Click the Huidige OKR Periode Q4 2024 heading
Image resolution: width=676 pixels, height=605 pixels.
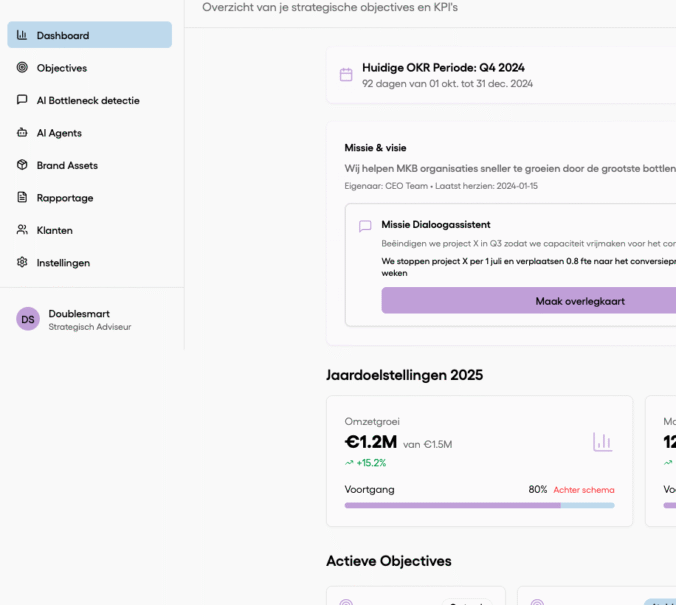pyautogui.click(x=443, y=68)
